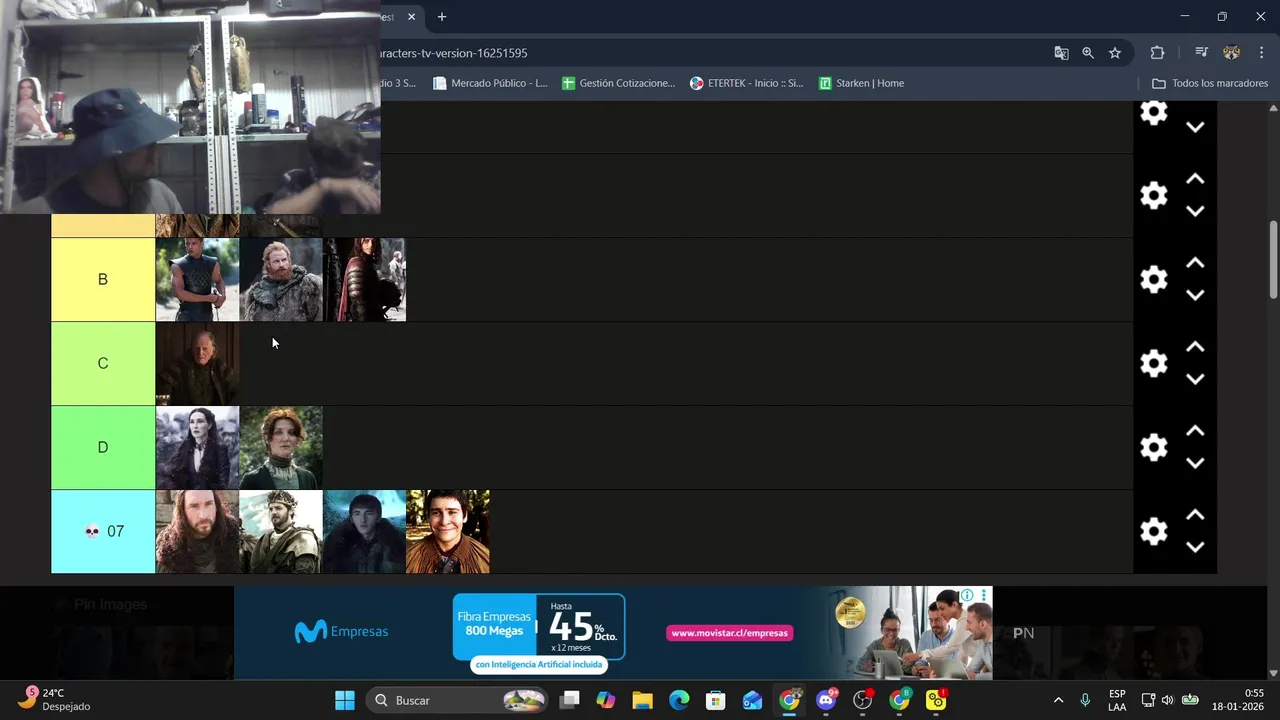The height and width of the screenshot is (720, 1280).
Task: Bookmark this page with star icon
Action: tap(1115, 53)
